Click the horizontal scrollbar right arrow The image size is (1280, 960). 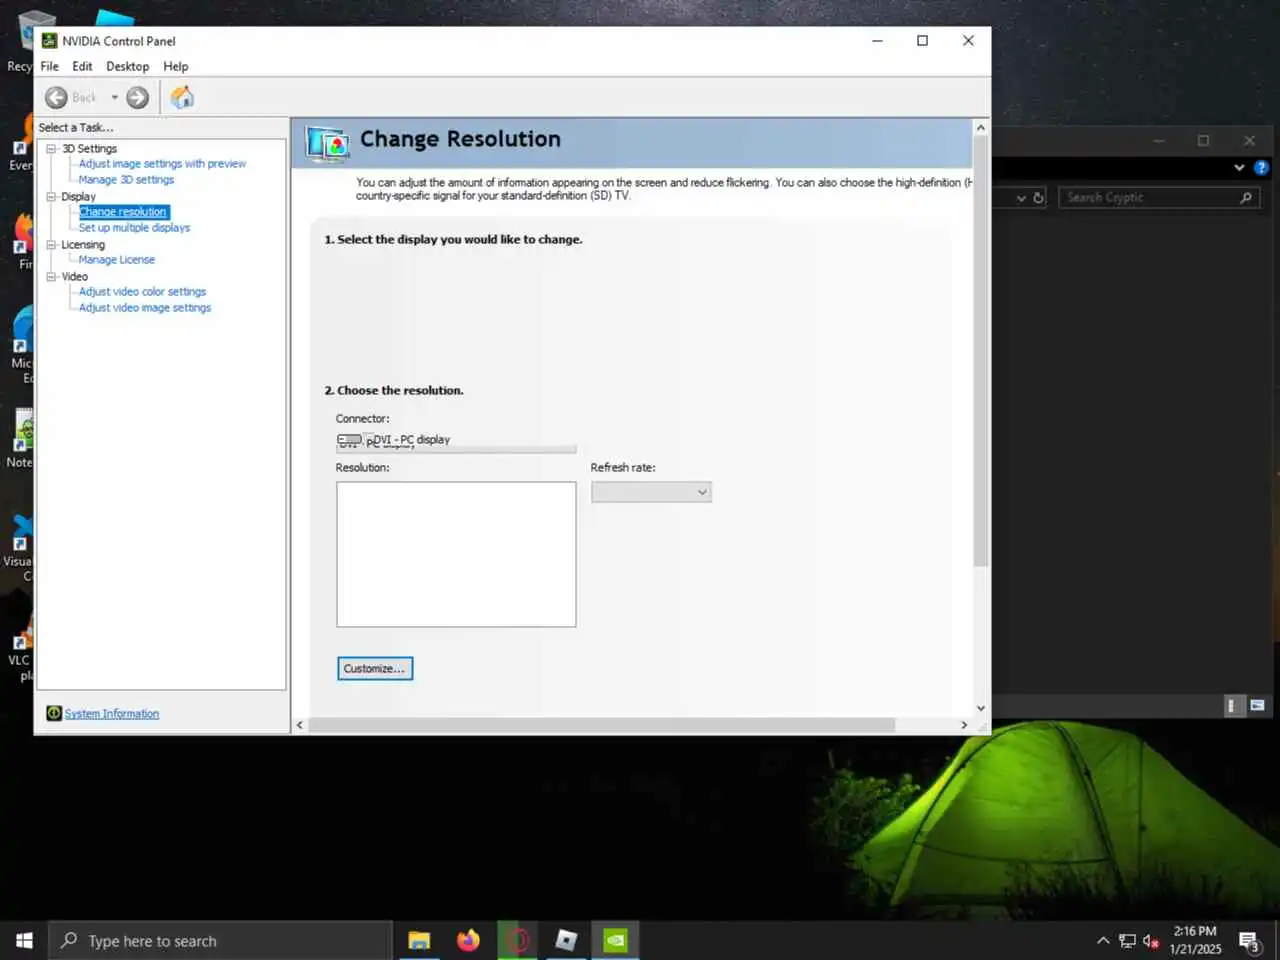[x=964, y=725]
